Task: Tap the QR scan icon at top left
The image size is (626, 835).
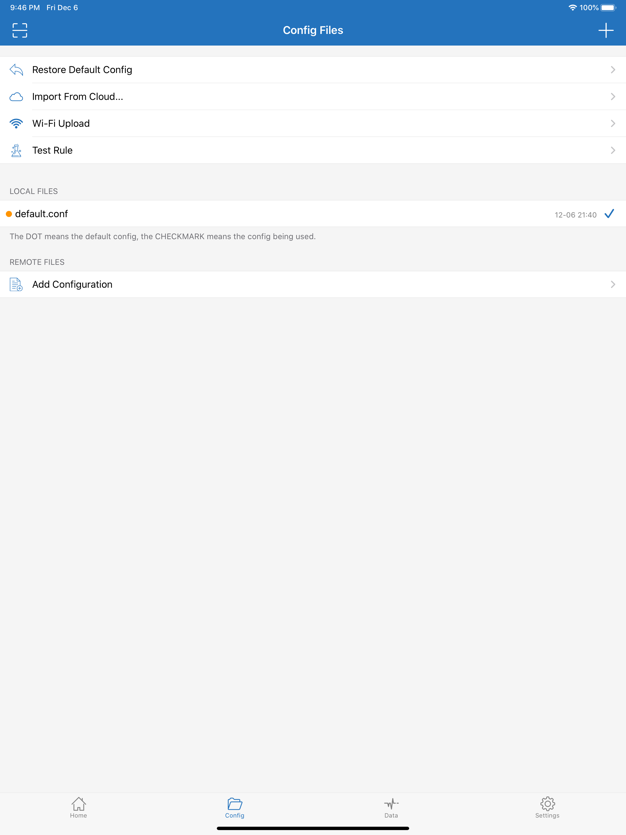Action: (19, 30)
